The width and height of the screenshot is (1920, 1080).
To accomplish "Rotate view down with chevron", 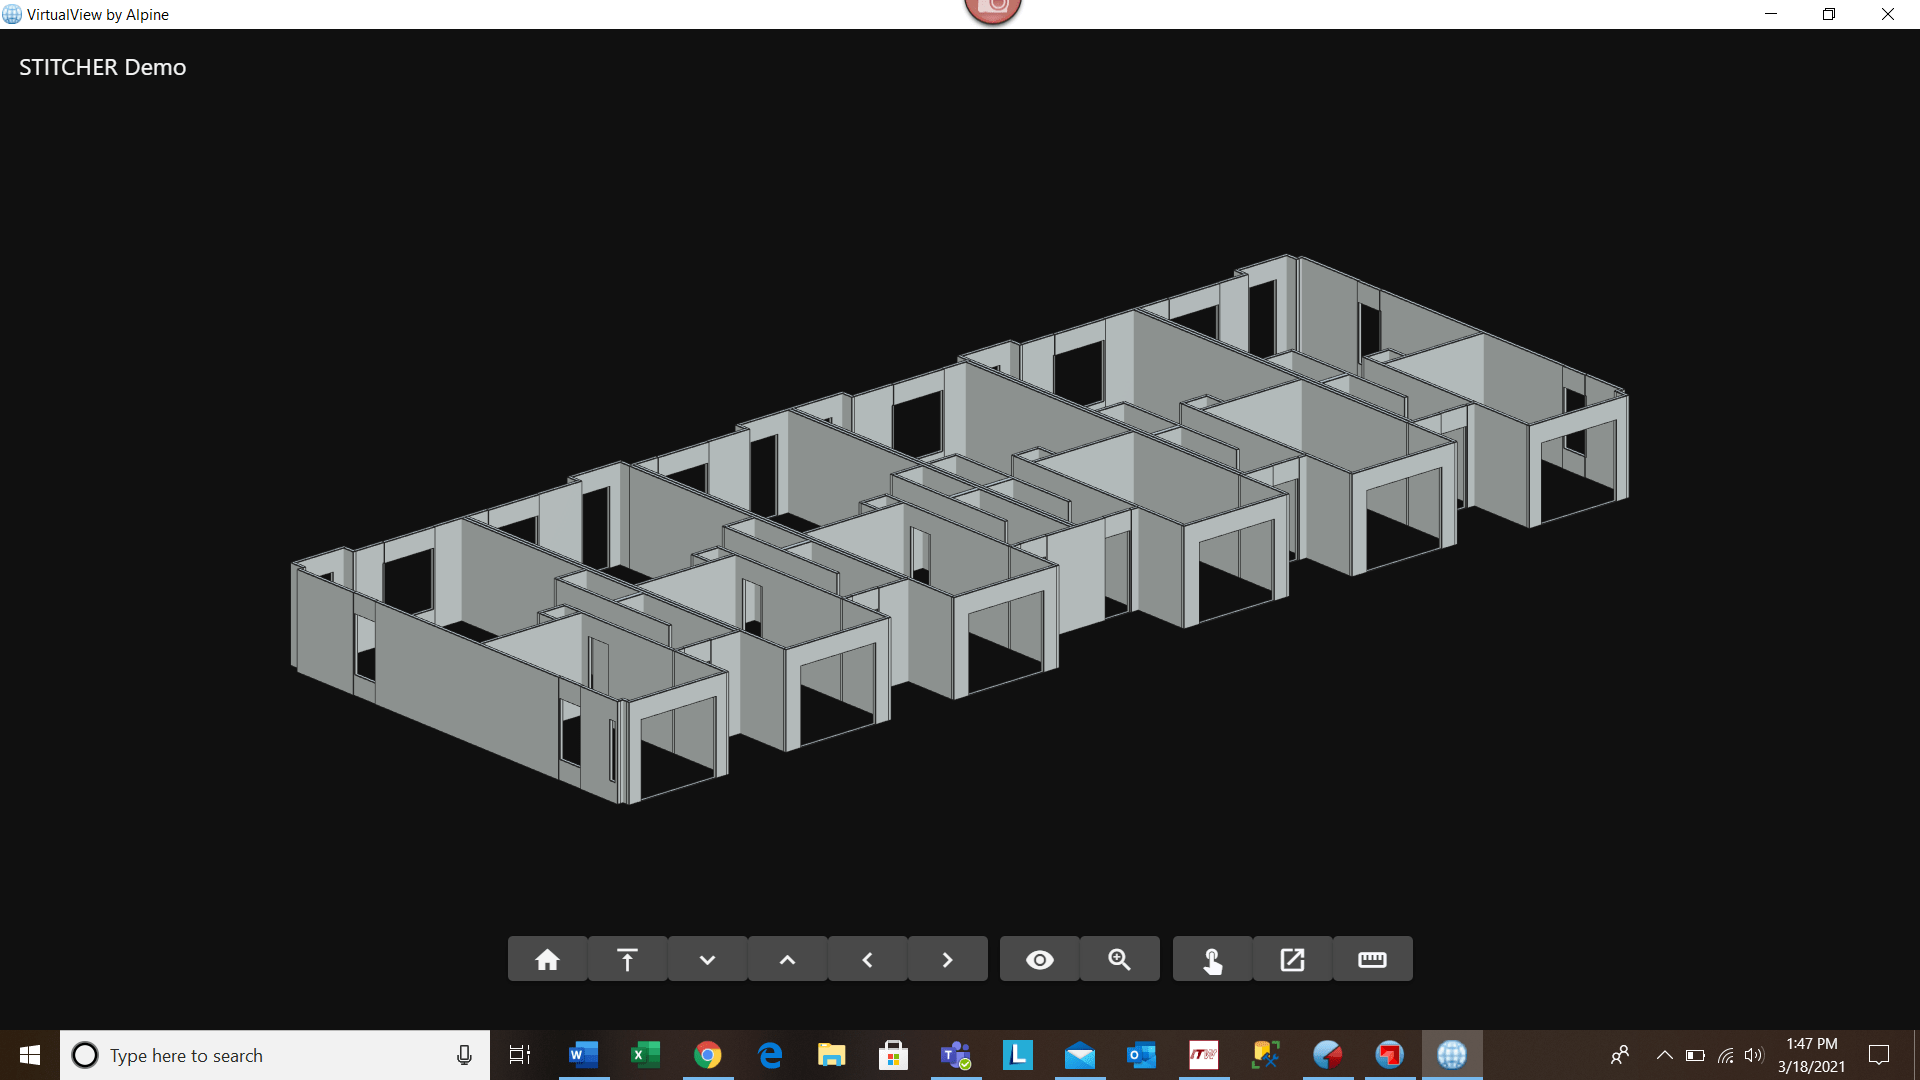I will (x=707, y=960).
